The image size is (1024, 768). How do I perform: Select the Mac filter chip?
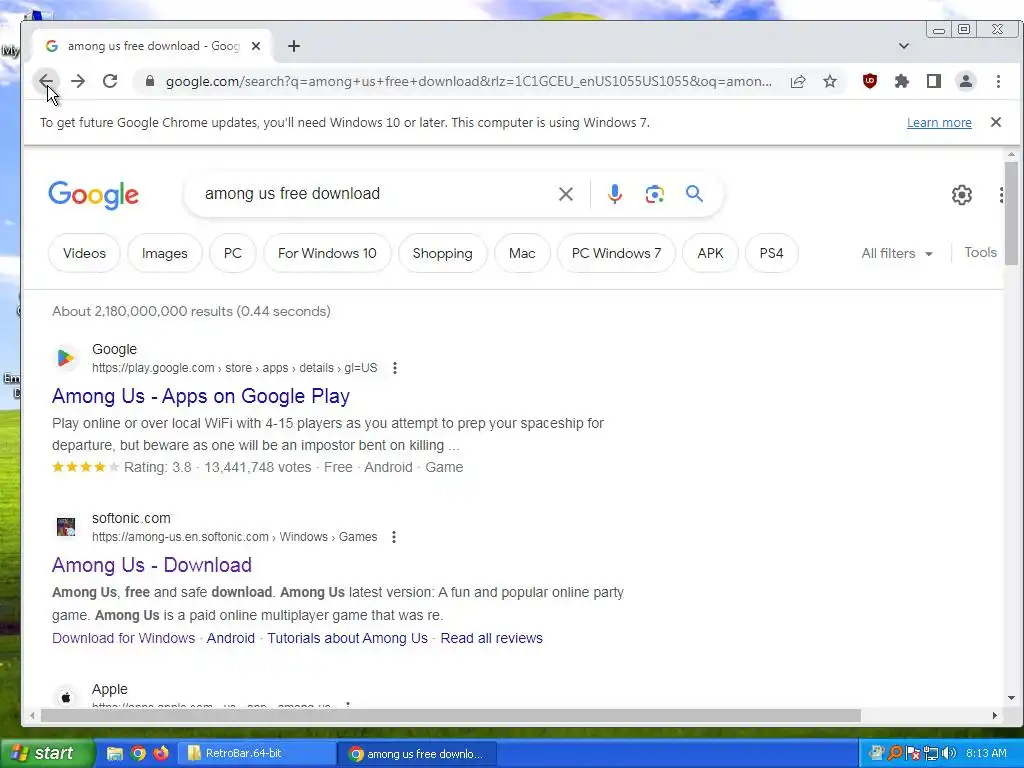click(522, 253)
